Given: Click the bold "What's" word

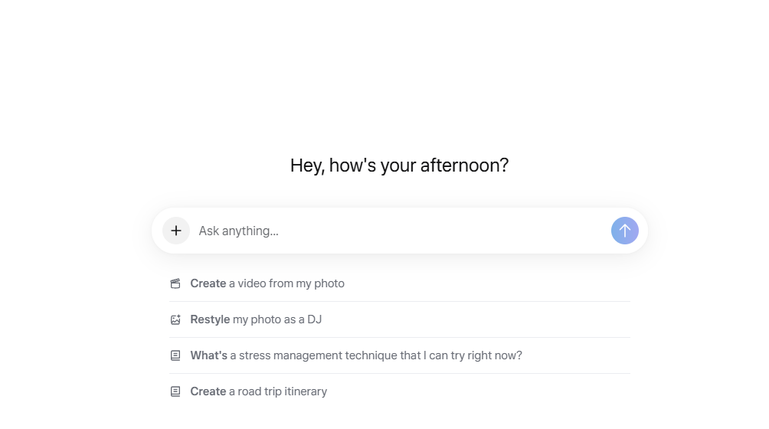Looking at the screenshot, I should coord(209,356).
